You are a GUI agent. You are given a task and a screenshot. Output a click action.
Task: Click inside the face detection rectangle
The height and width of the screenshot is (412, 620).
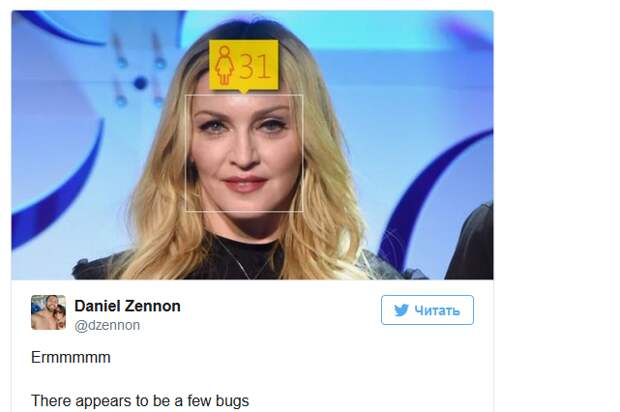(x=244, y=153)
